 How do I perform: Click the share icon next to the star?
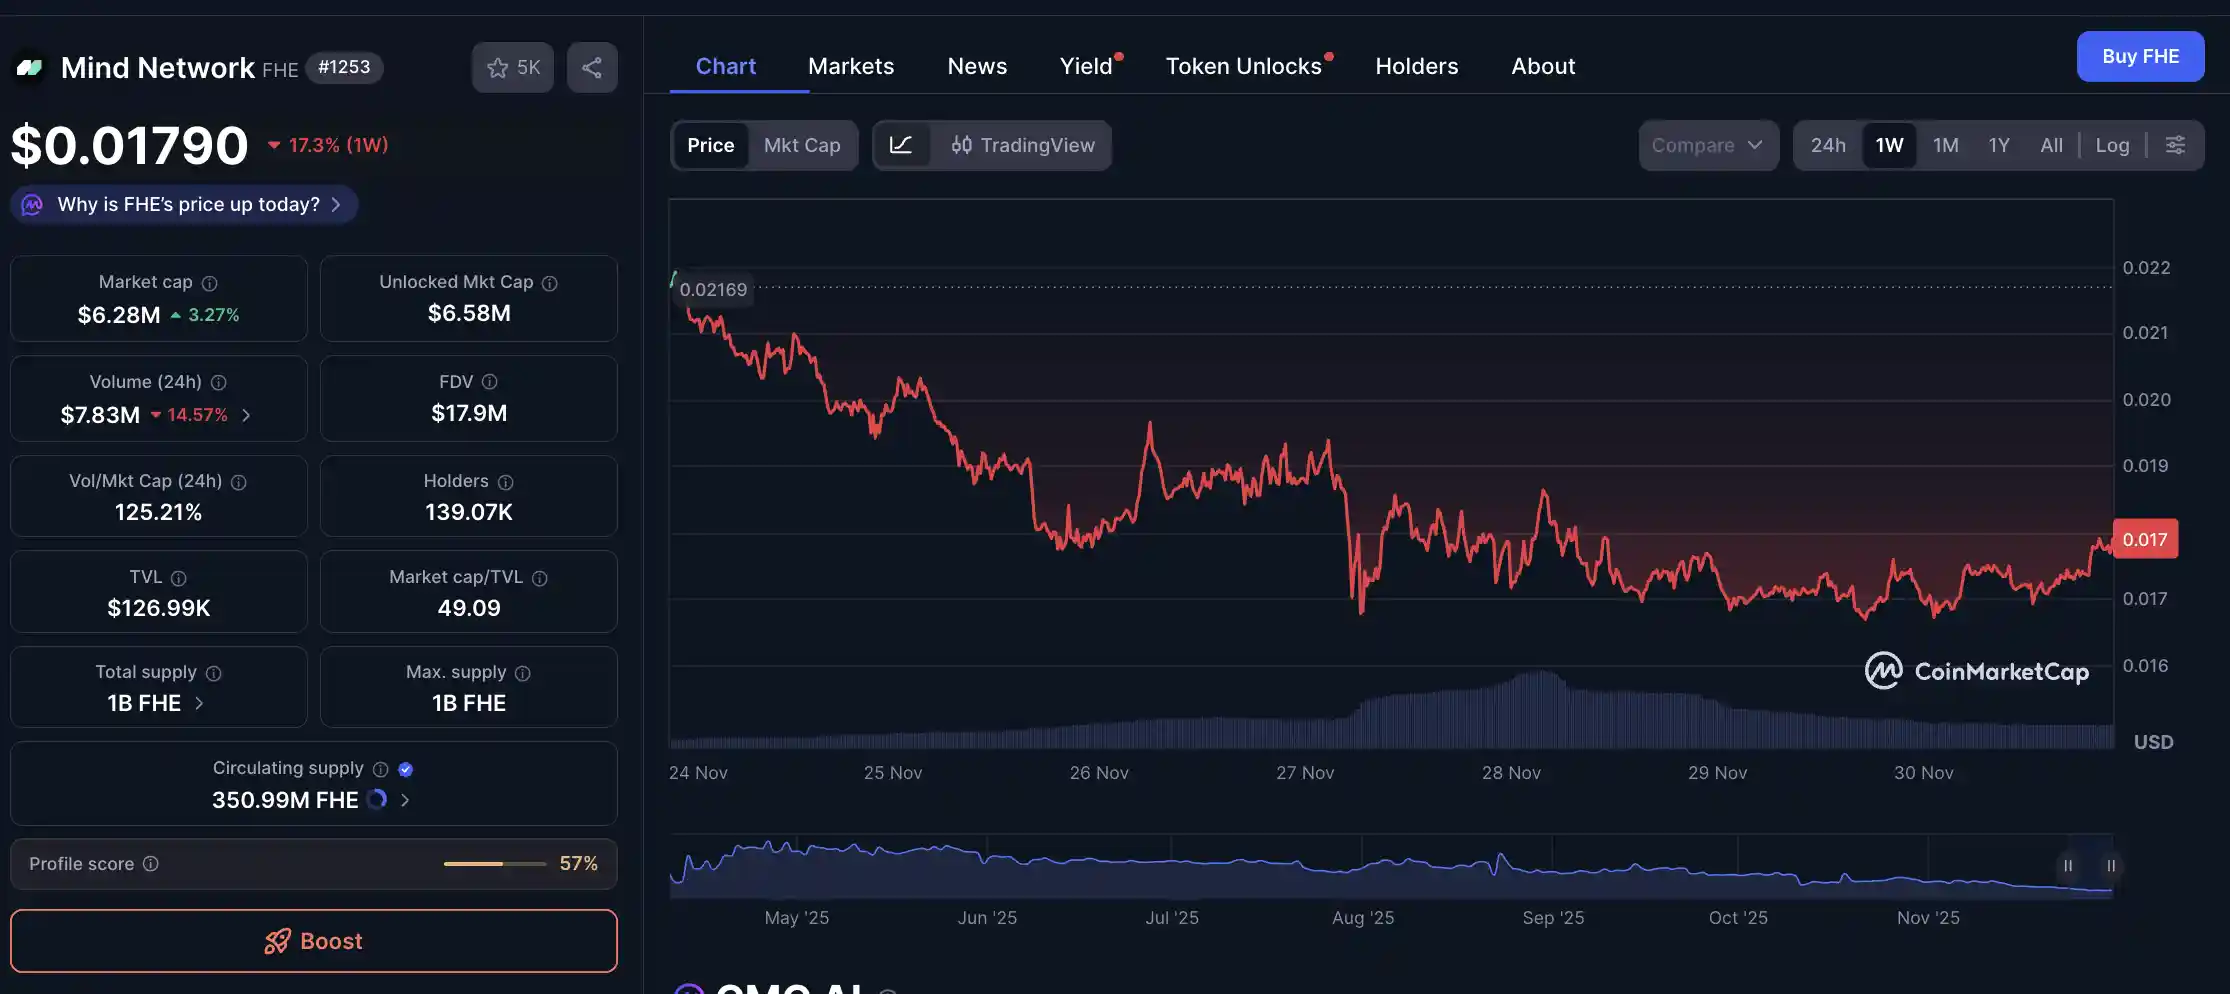coord(592,67)
